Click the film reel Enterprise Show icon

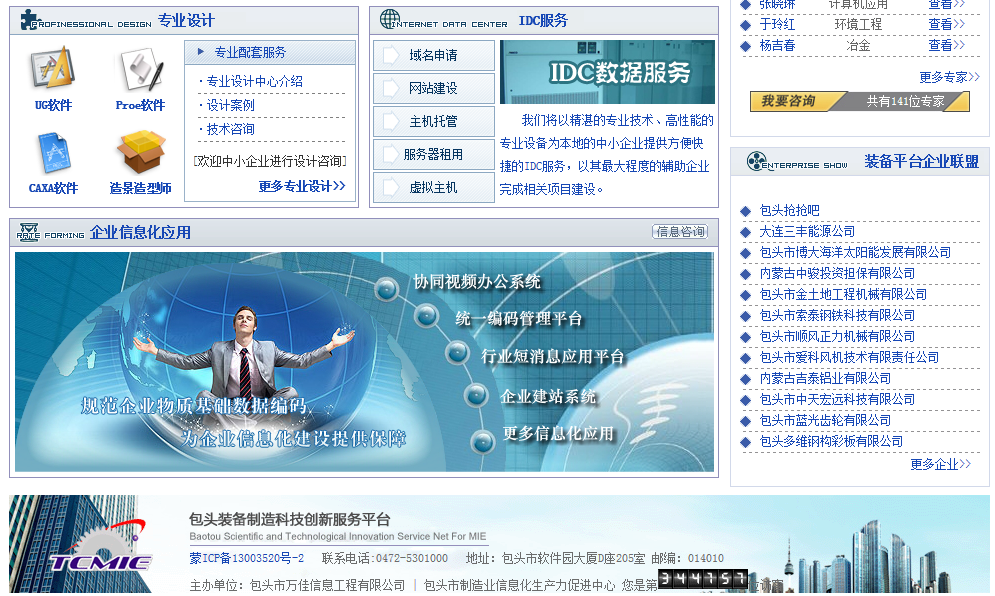[756, 162]
